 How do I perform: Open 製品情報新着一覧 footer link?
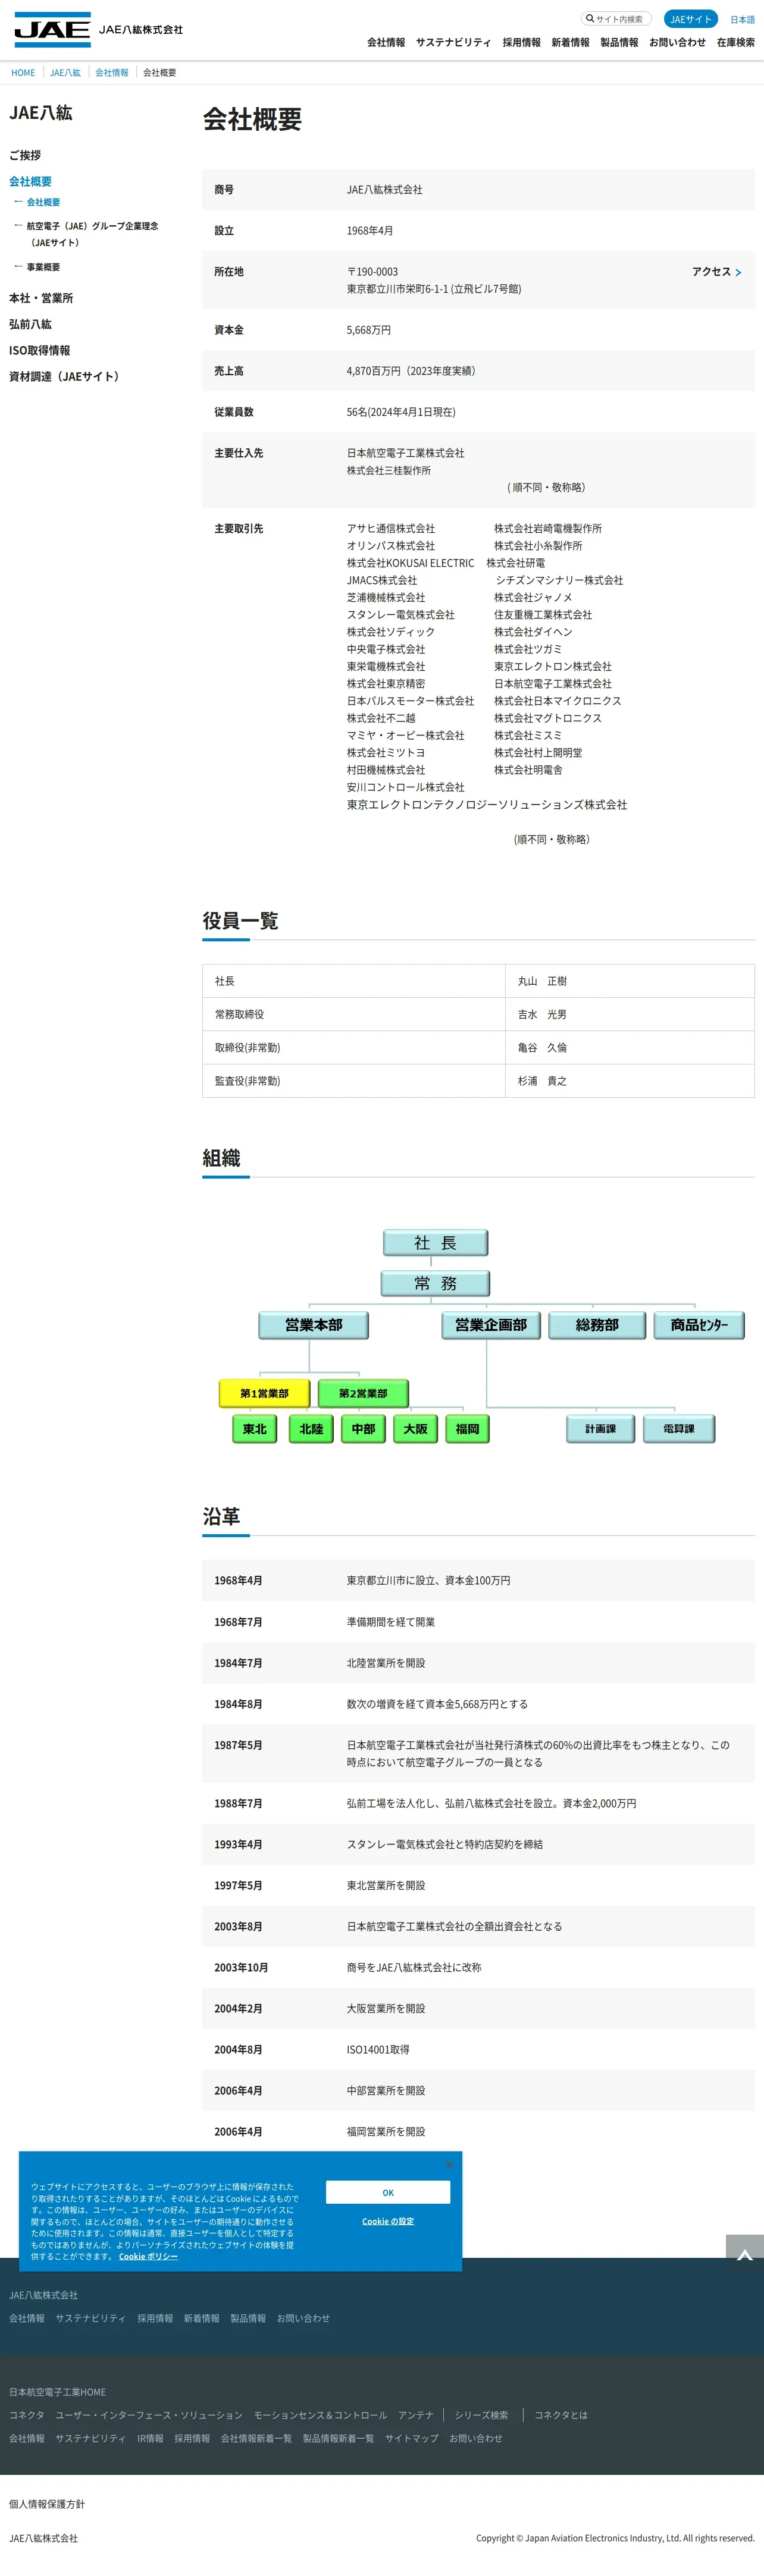tap(339, 2438)
